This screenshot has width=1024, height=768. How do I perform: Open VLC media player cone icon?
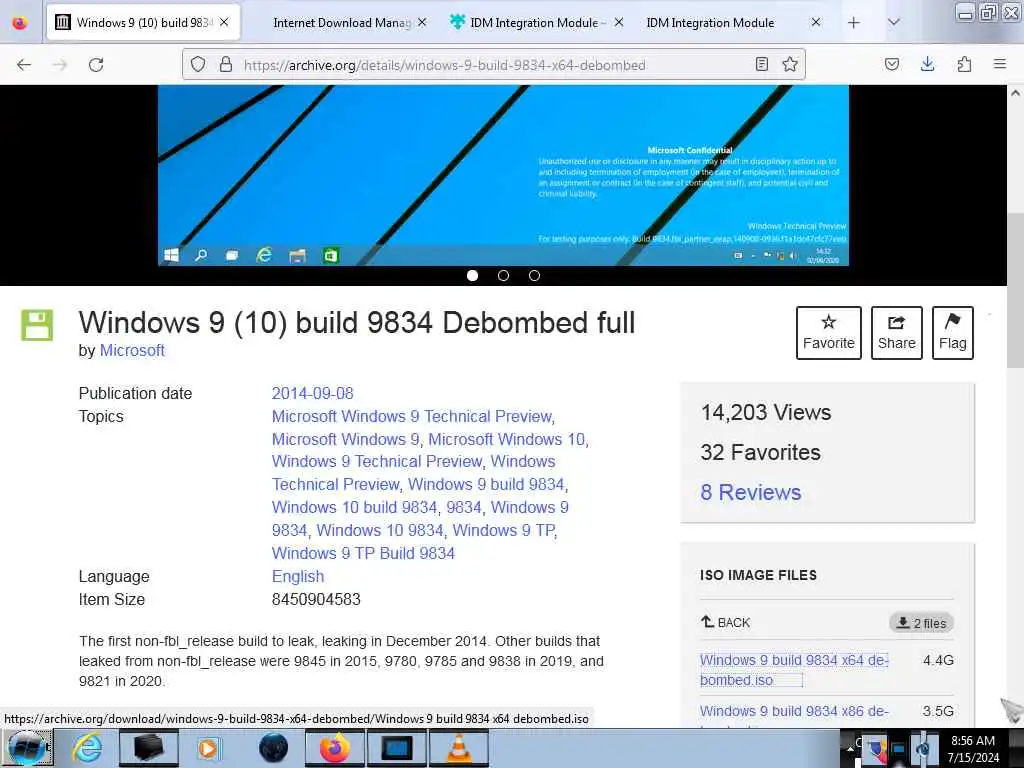click(458, 748)
